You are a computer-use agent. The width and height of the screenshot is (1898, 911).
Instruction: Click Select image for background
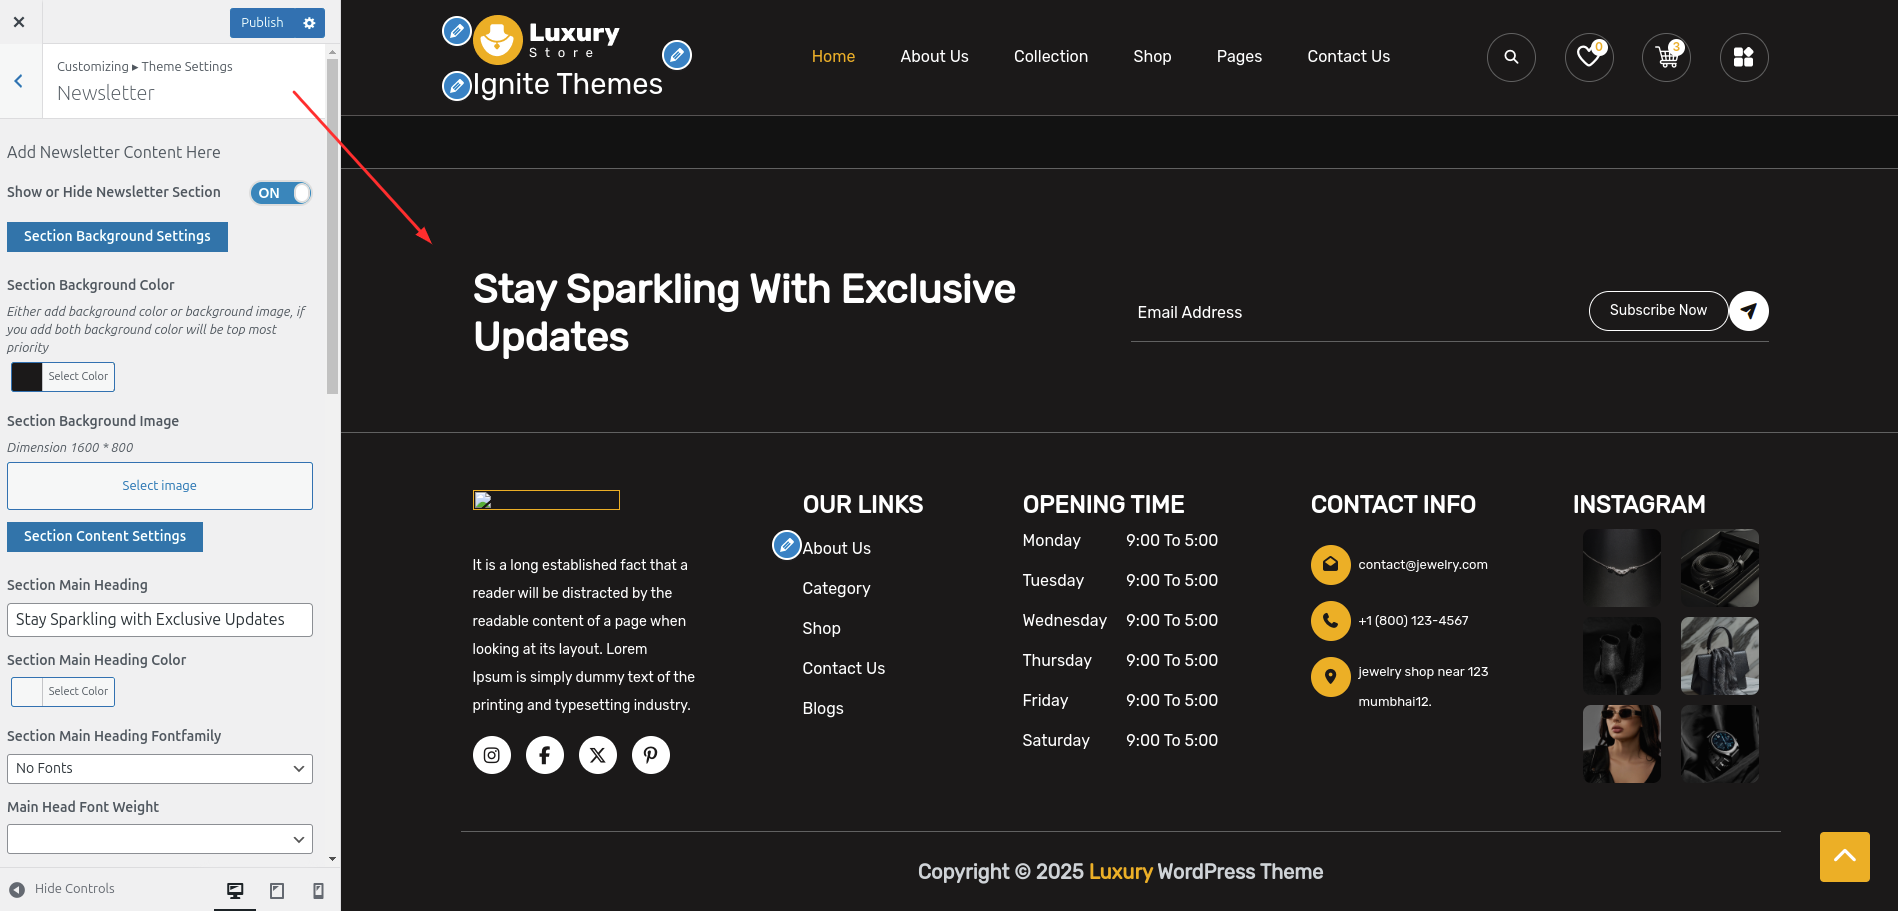(160, 486)
